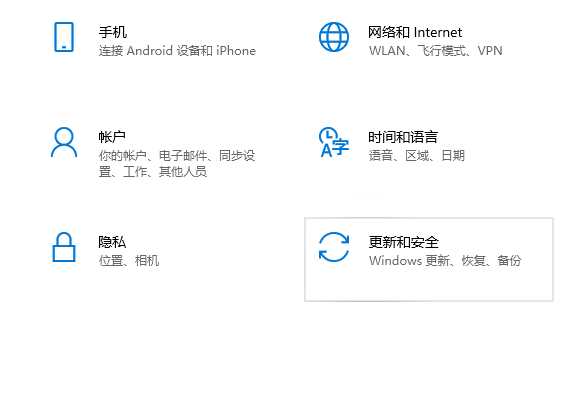This screenshot has height=411, width=581.
Task: Select the person Accounts icon
Action: [64, 142]
